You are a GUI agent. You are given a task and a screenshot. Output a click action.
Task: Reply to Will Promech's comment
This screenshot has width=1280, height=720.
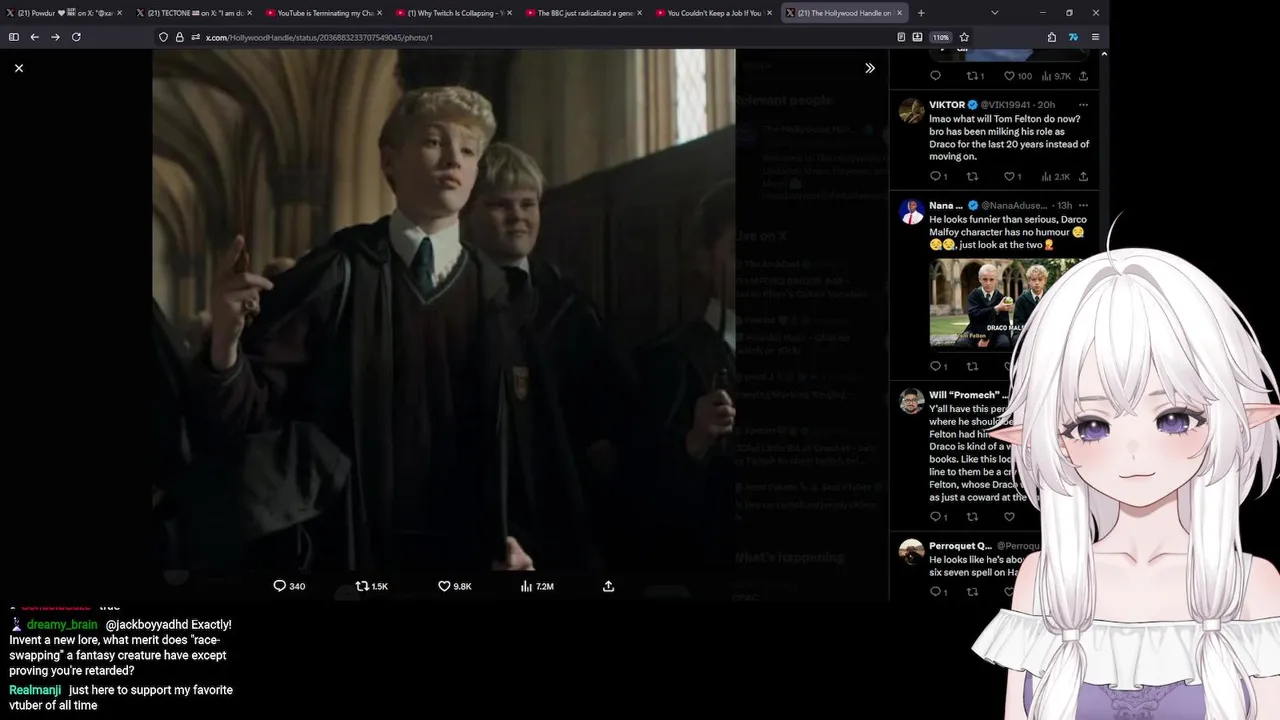[x=937, y=517]
